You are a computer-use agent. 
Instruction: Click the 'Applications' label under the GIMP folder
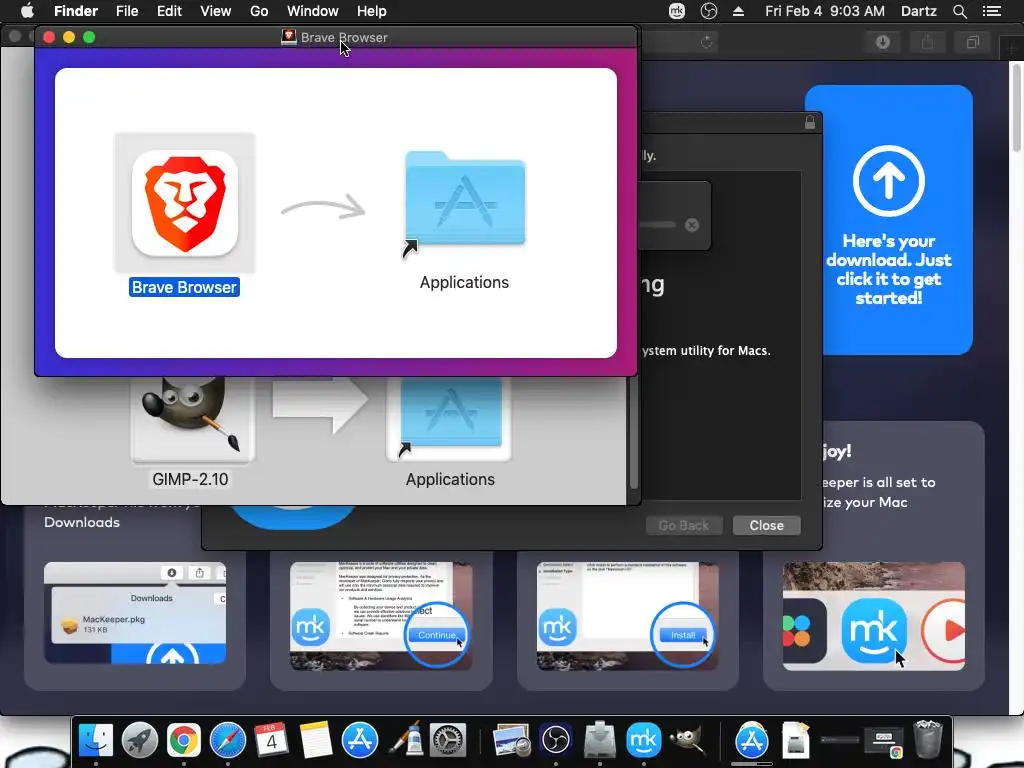click(x=450, y=479)
